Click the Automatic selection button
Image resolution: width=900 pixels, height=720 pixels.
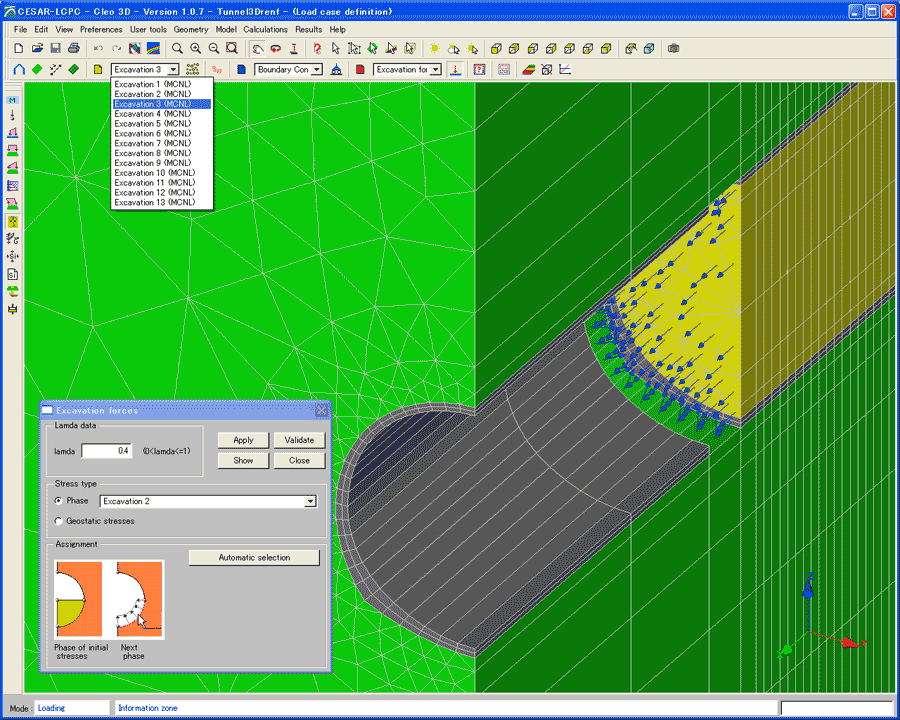pos(254,558)
